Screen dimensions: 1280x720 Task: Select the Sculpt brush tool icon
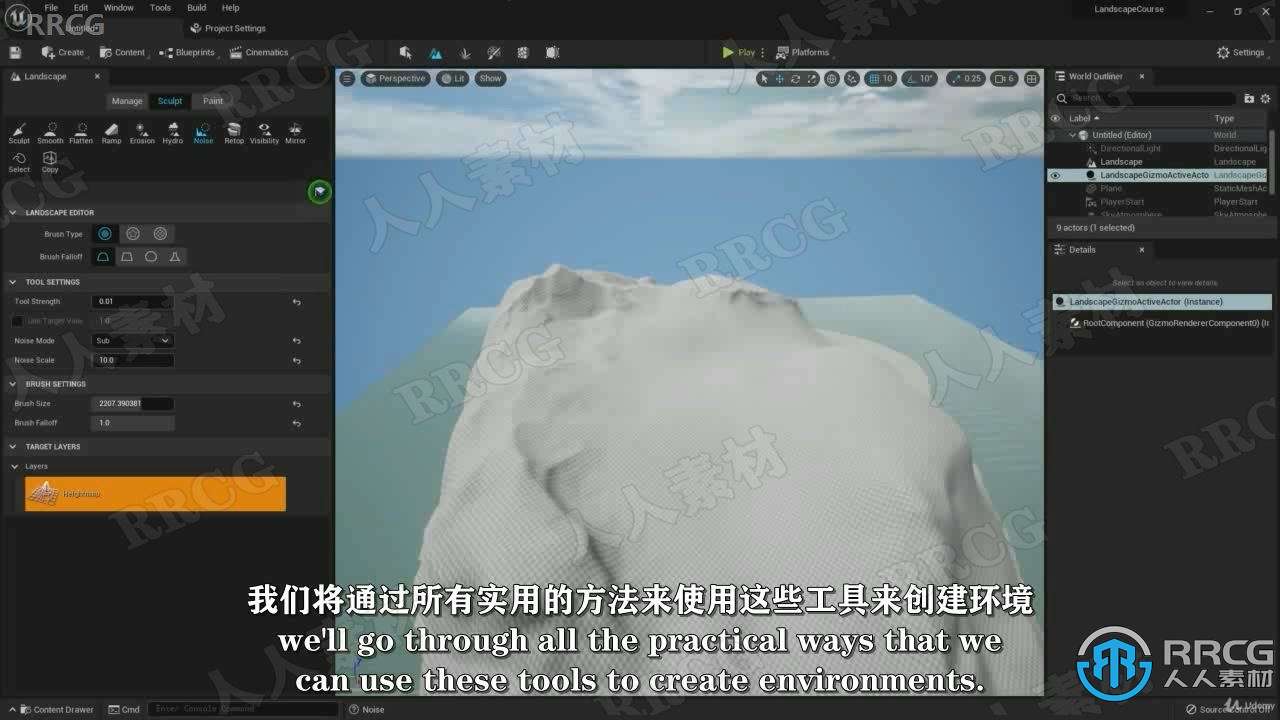click(19, 133)
